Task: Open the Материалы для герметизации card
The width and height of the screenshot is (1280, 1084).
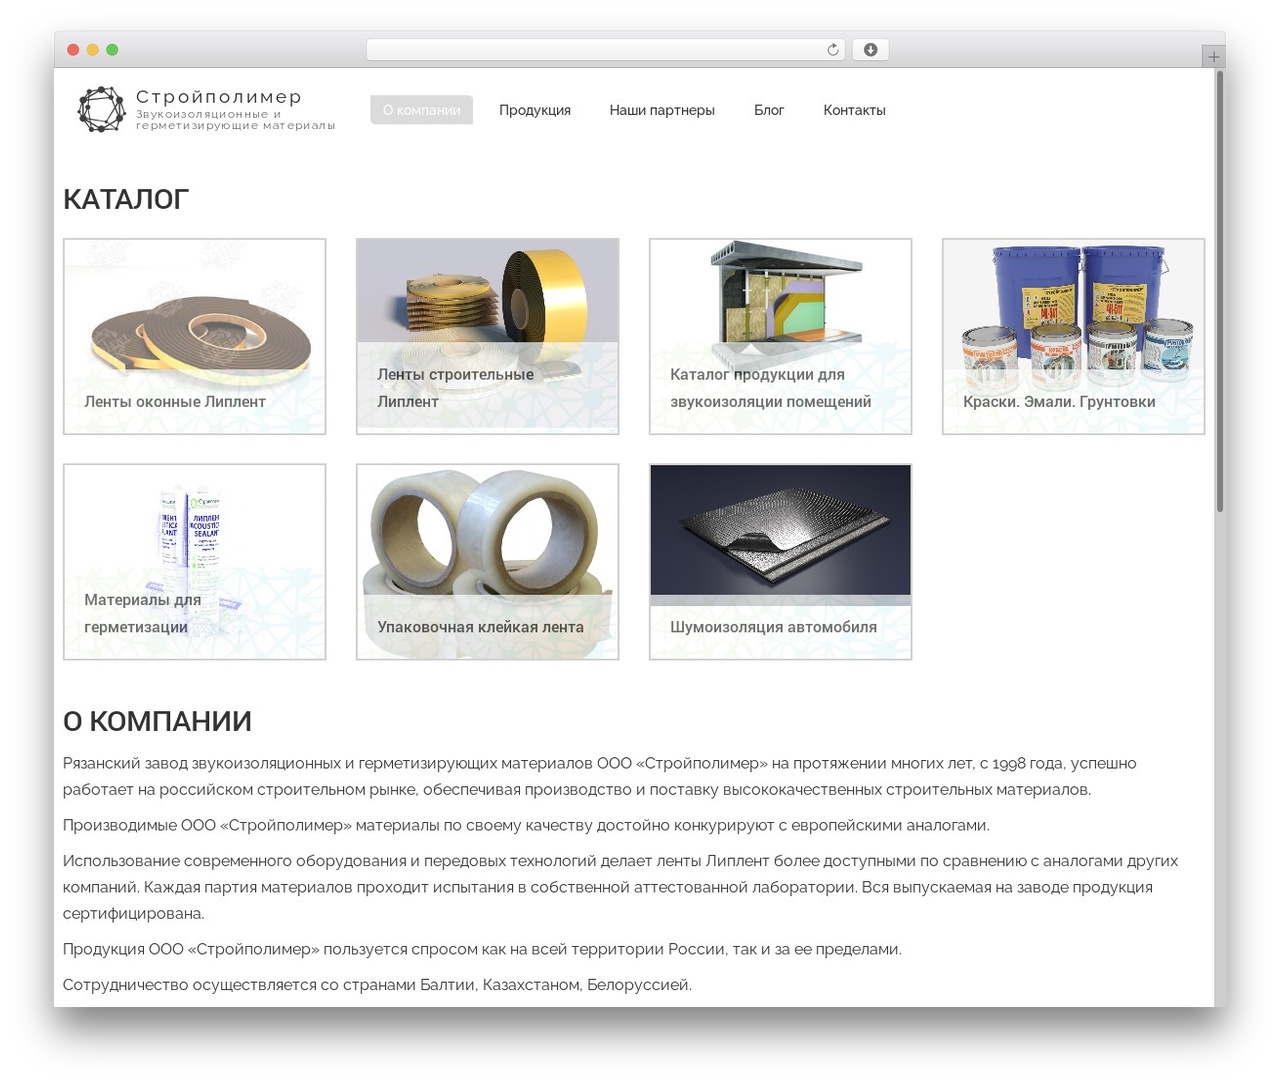Action: click(x=194, y=562)
